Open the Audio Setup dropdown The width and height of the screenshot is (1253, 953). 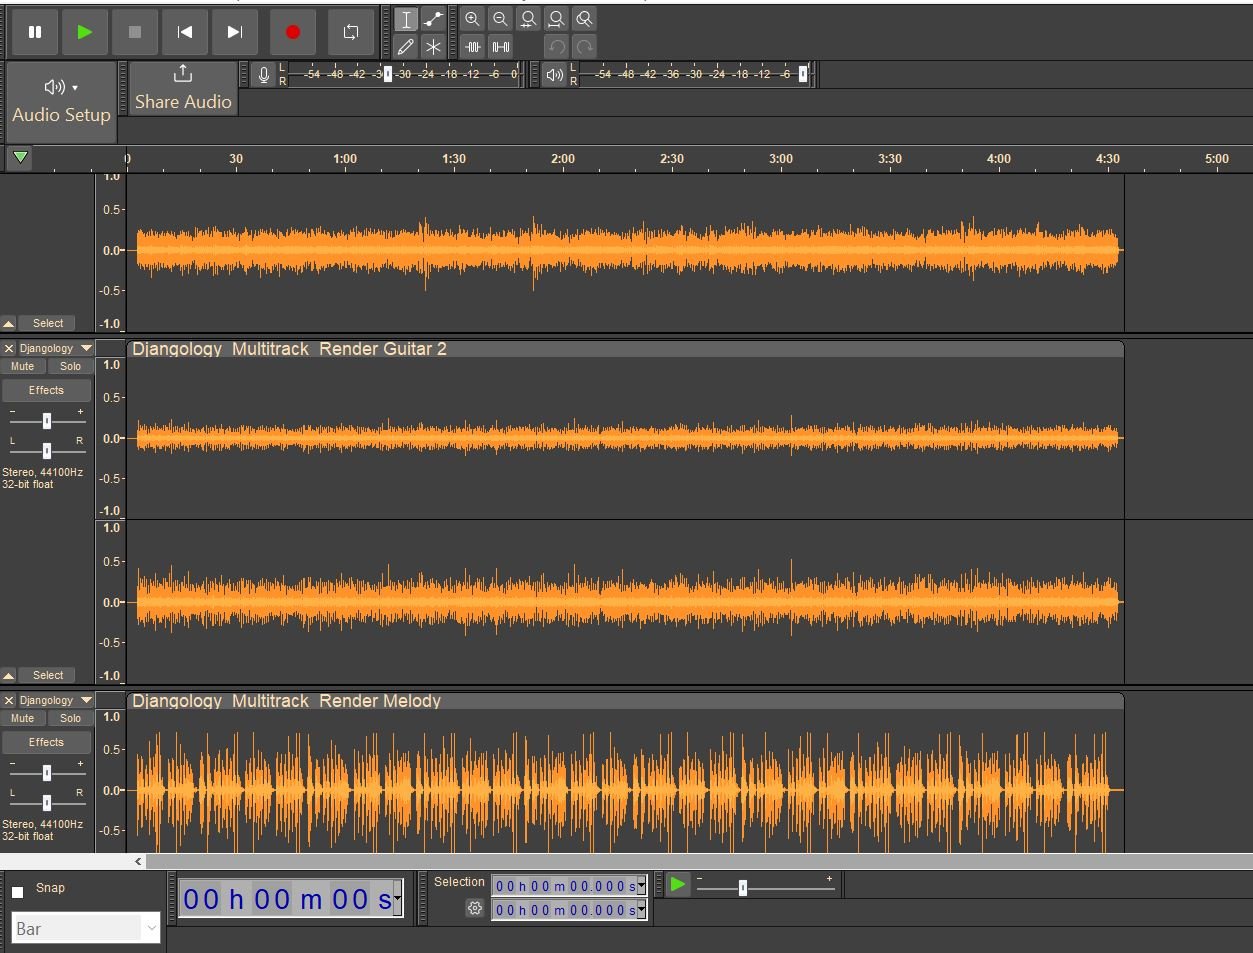click(x=61, y=101)
